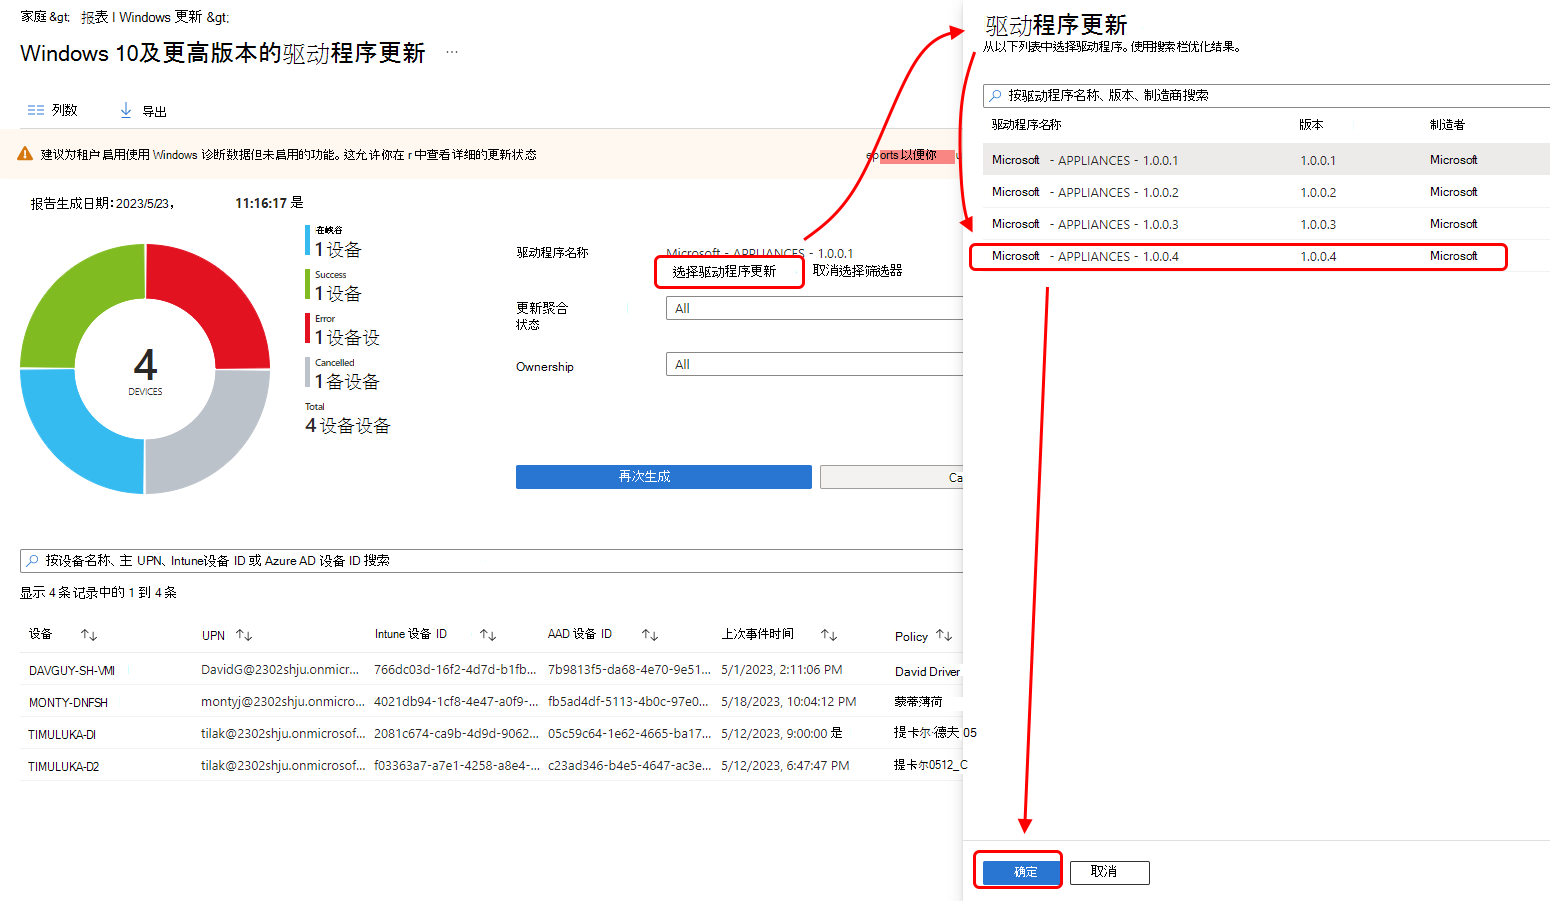
Task: Click Error 1 设备 legend entry
Action: 343,330
